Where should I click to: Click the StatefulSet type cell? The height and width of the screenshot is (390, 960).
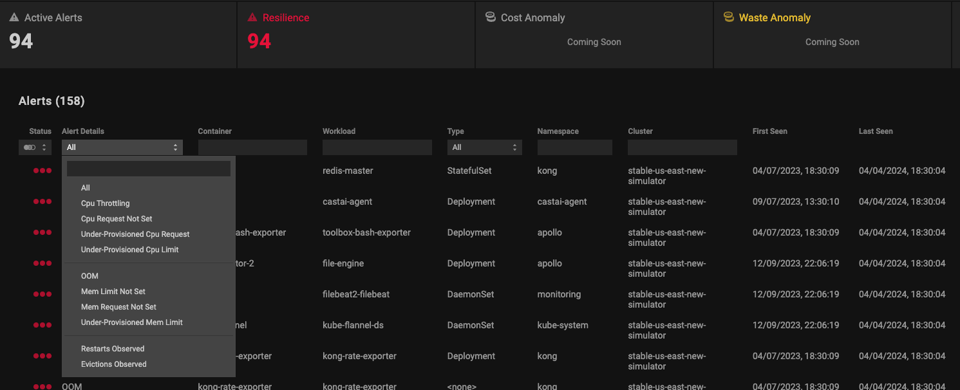[x=470, y=171]
